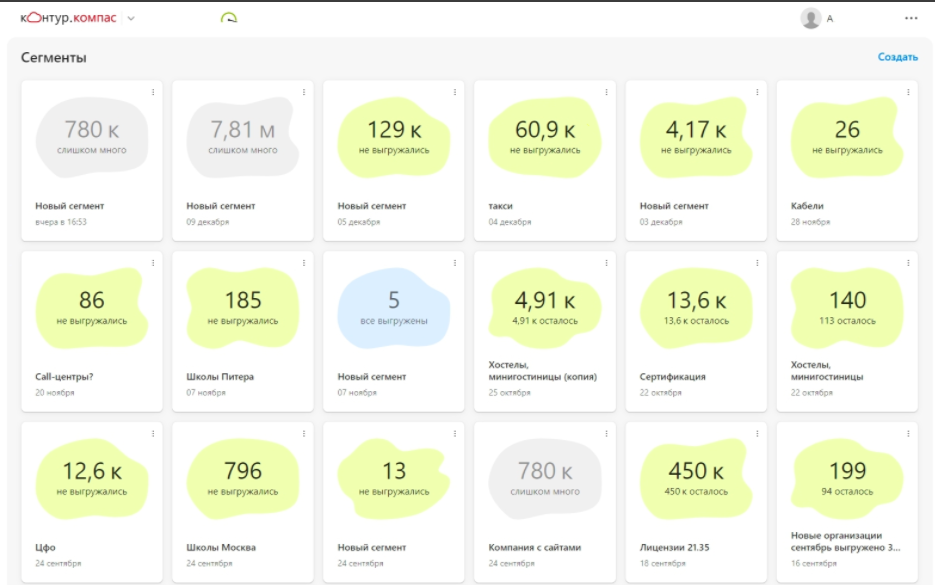Image resolution: width=935 pixels, height=585 pixels.
Task: Open kebab menu on Школы Питера card
Action: (304, 263)
